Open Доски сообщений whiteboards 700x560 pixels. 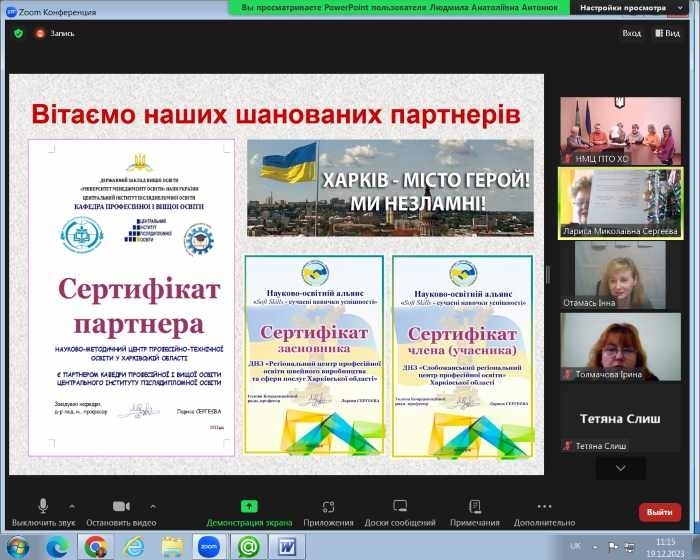point(400,507)
